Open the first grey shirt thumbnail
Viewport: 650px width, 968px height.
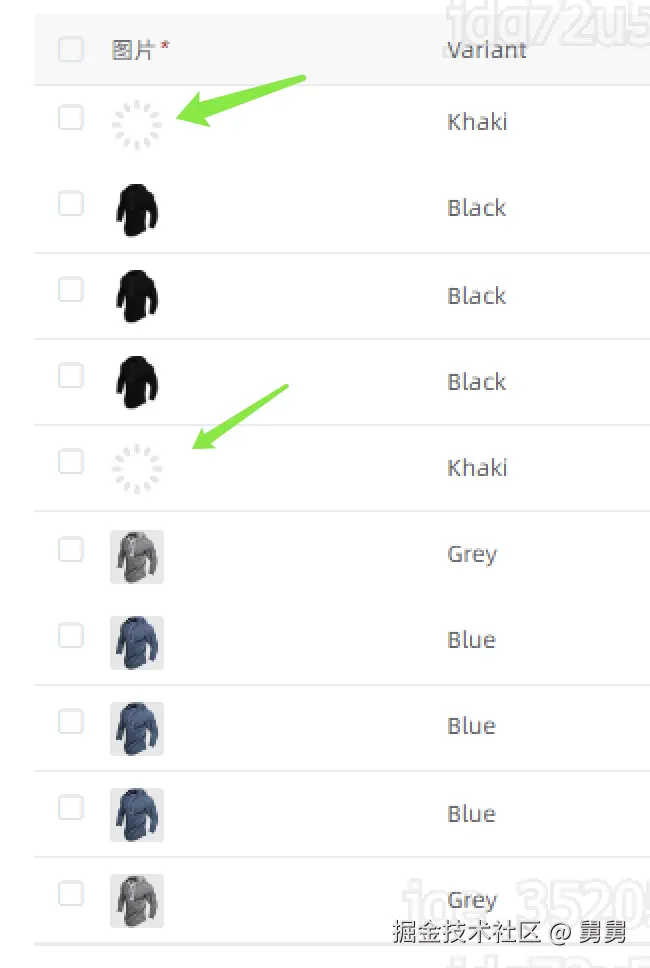[x=136, y=556]
